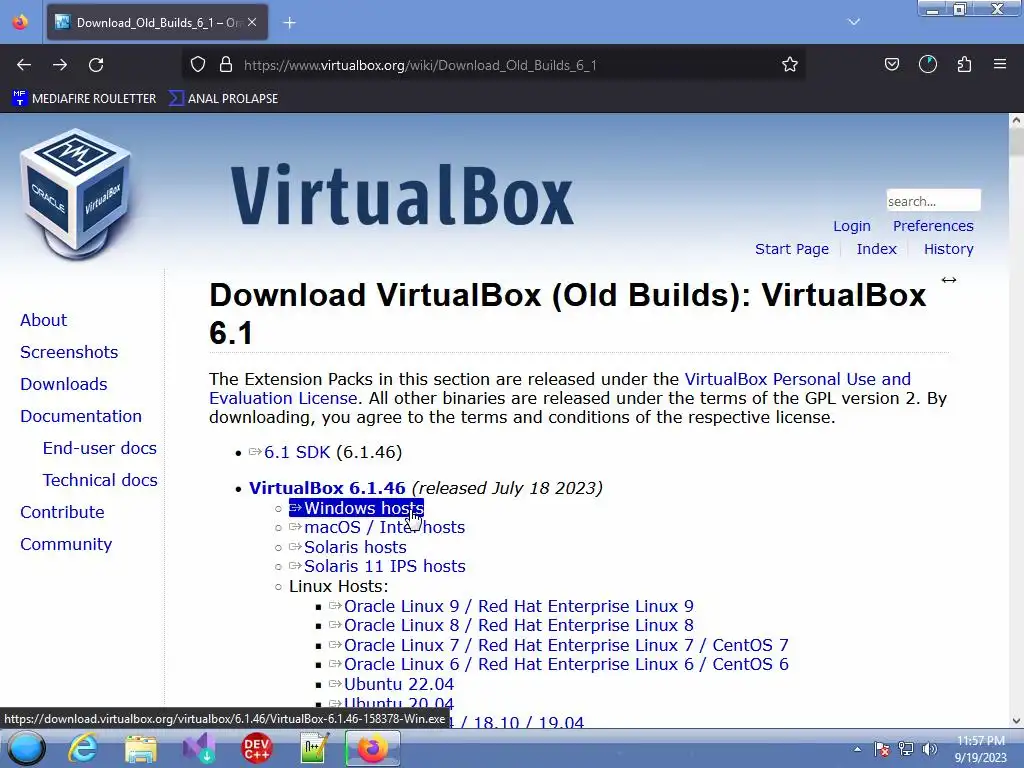Open Windows Explorer folder on taskbar
Viewport: 1024px width, 768px height.
[141, 748]
